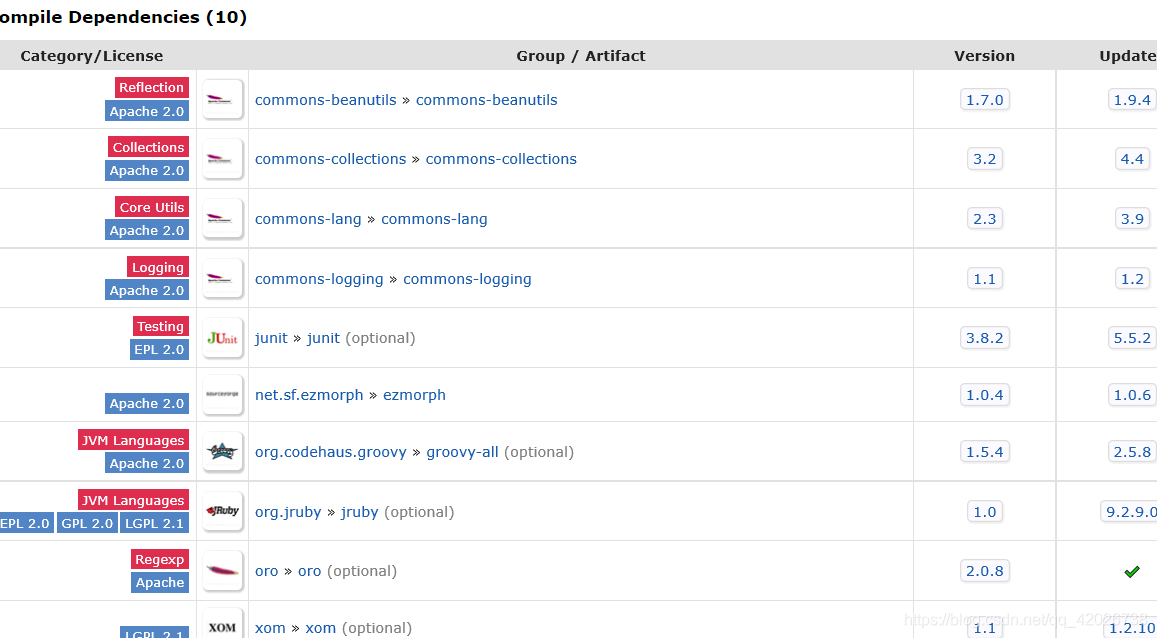Click the Apache icon for commons-logging row

222,277
